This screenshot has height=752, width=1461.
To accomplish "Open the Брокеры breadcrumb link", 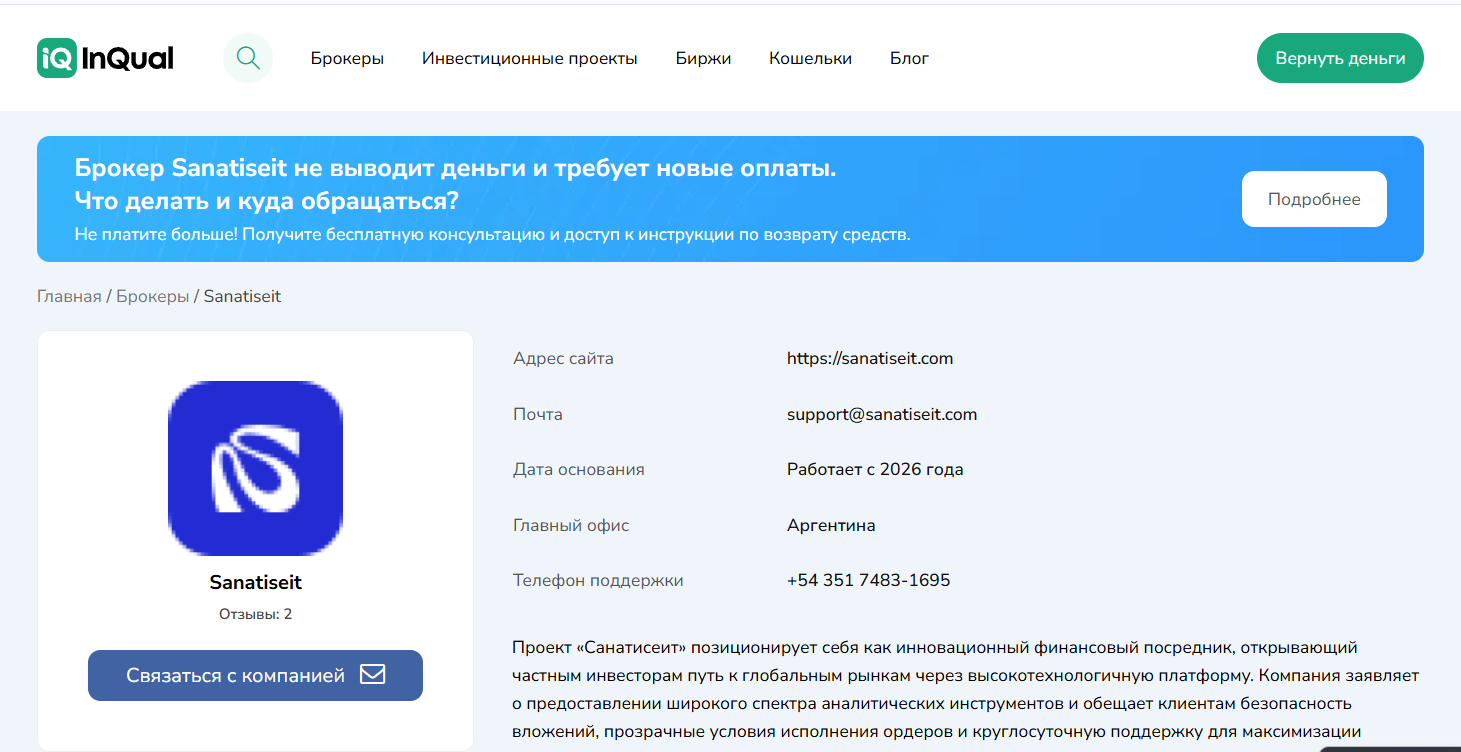I will [152, 296].
